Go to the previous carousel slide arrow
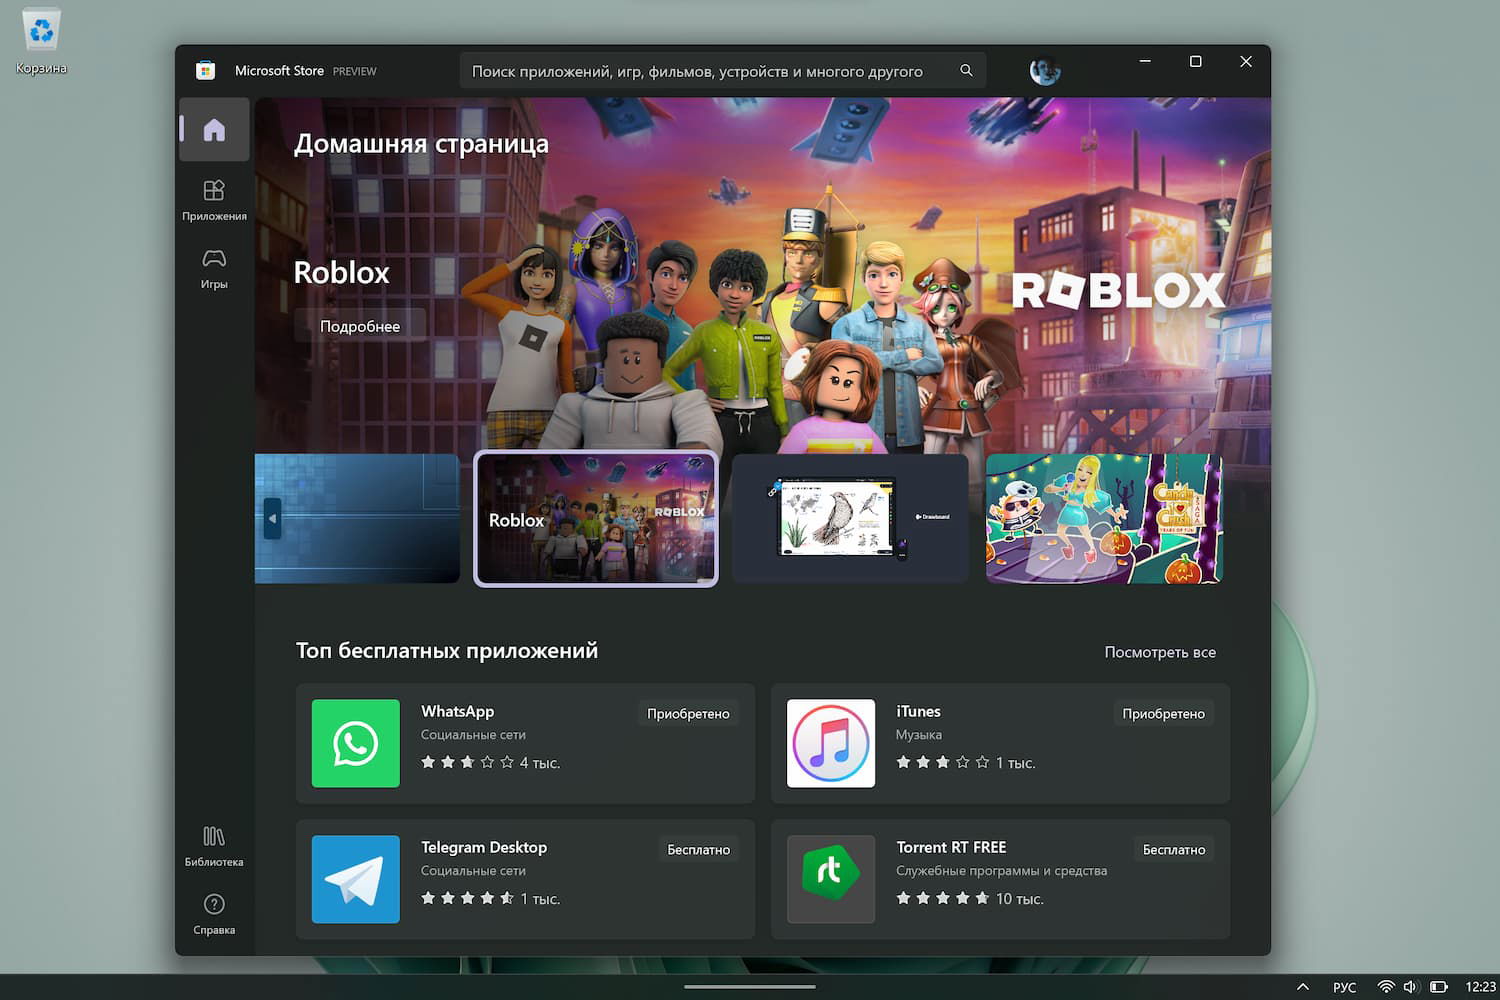This screenshot has width=1500, height=1000. tap(272, 519)
